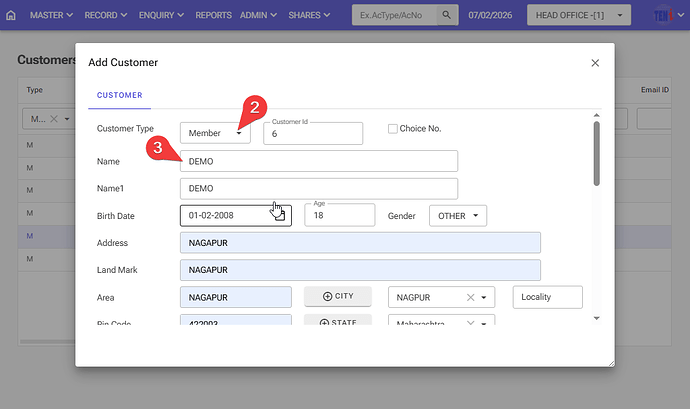Click the search magnifier icon

[x=447, y=16]
